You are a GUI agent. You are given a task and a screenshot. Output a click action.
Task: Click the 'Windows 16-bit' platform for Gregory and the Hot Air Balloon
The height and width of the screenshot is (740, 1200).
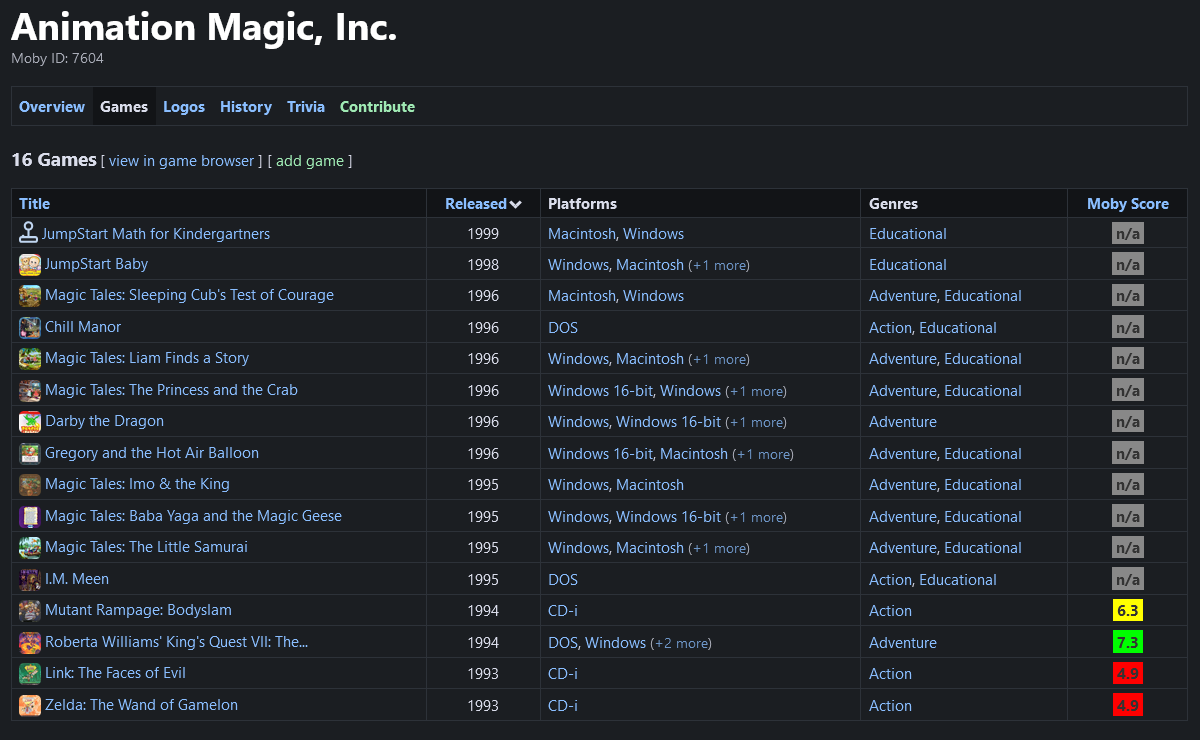601,454
